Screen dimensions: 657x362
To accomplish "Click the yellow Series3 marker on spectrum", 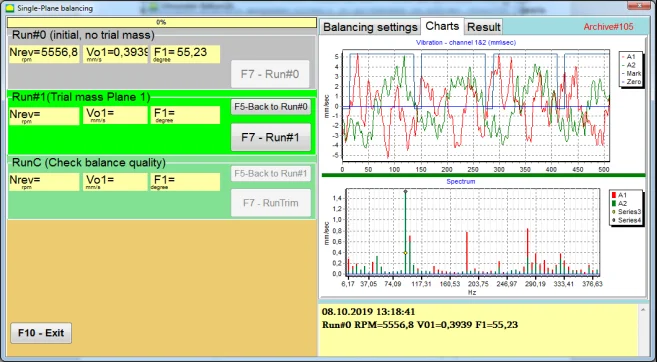I will click(x=405, y=253).
